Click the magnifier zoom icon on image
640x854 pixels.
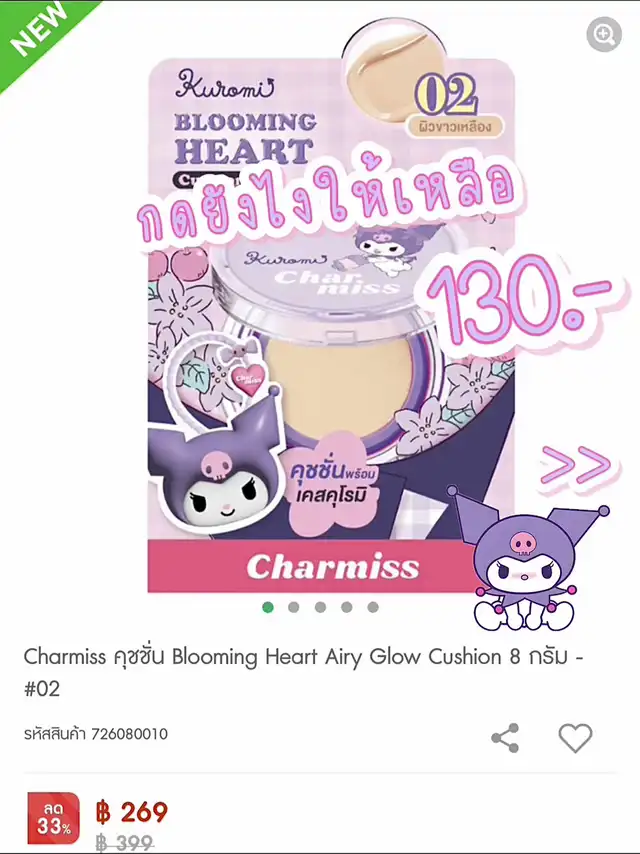point(604,34)
